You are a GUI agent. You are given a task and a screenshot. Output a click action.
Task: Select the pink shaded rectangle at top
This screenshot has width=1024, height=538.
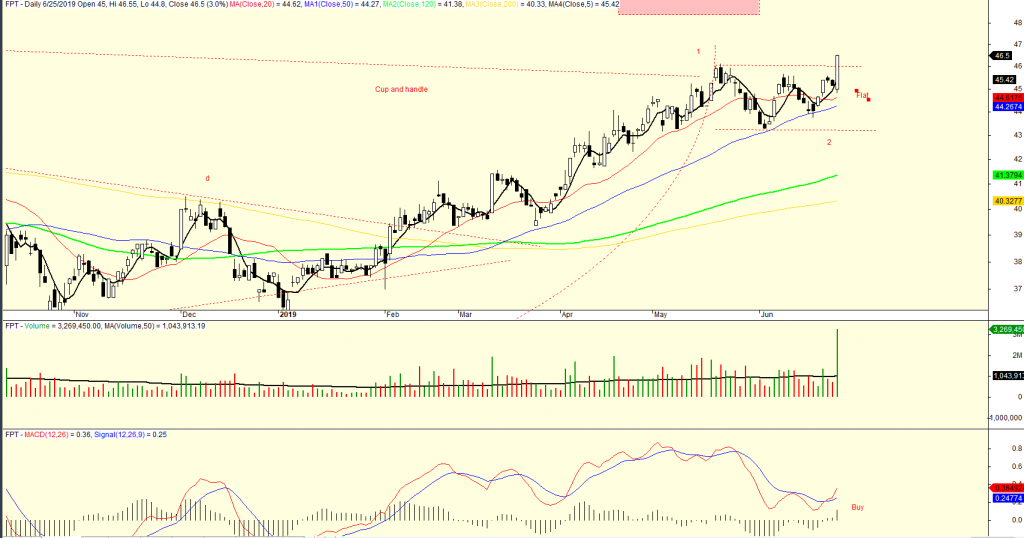(689, 7)
